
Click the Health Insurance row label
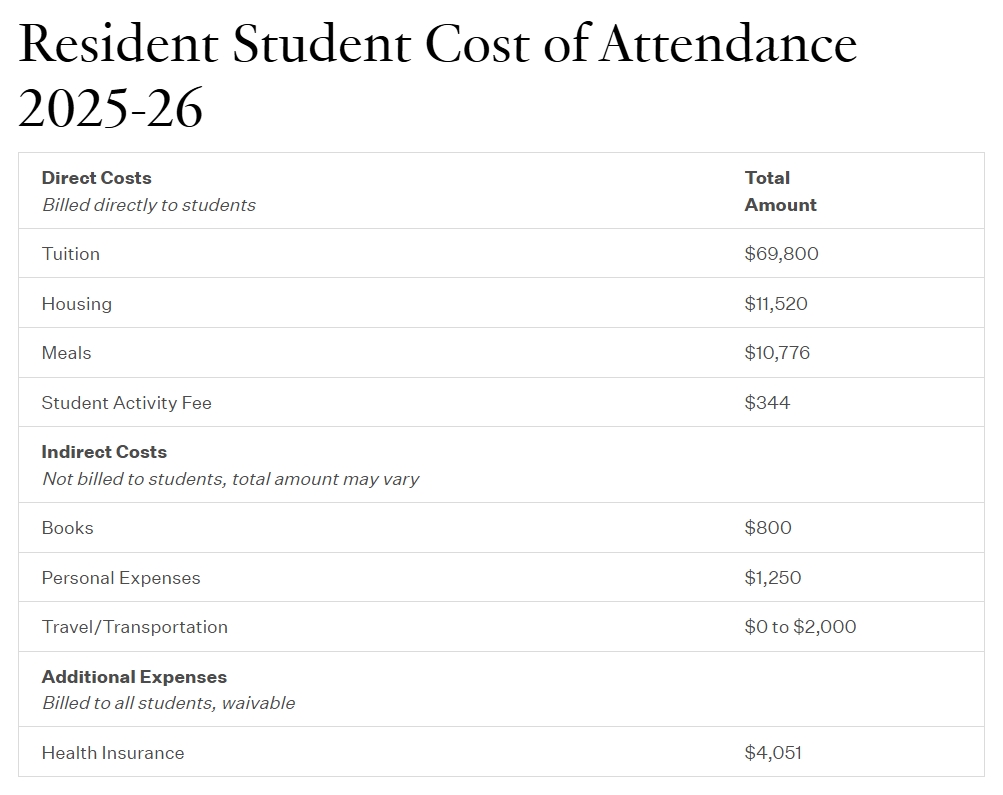pyautogui.click(x=113, y=753)
